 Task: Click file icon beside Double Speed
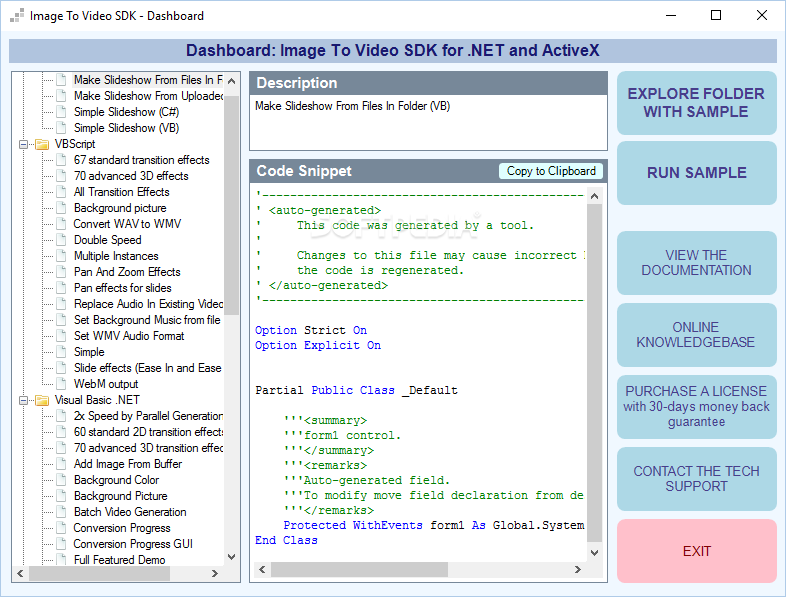[x=61, y=240]
